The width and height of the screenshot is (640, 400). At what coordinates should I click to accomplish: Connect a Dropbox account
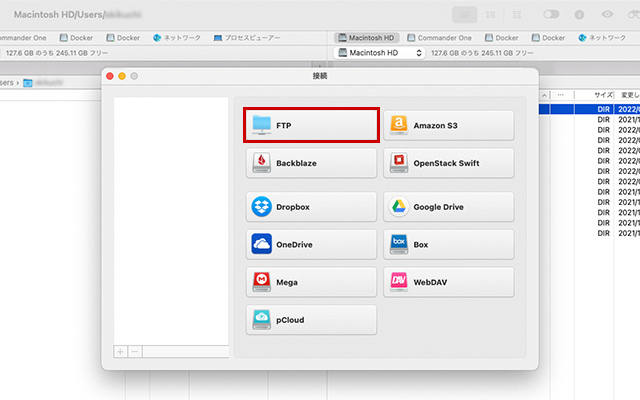[x=311, y=207]
